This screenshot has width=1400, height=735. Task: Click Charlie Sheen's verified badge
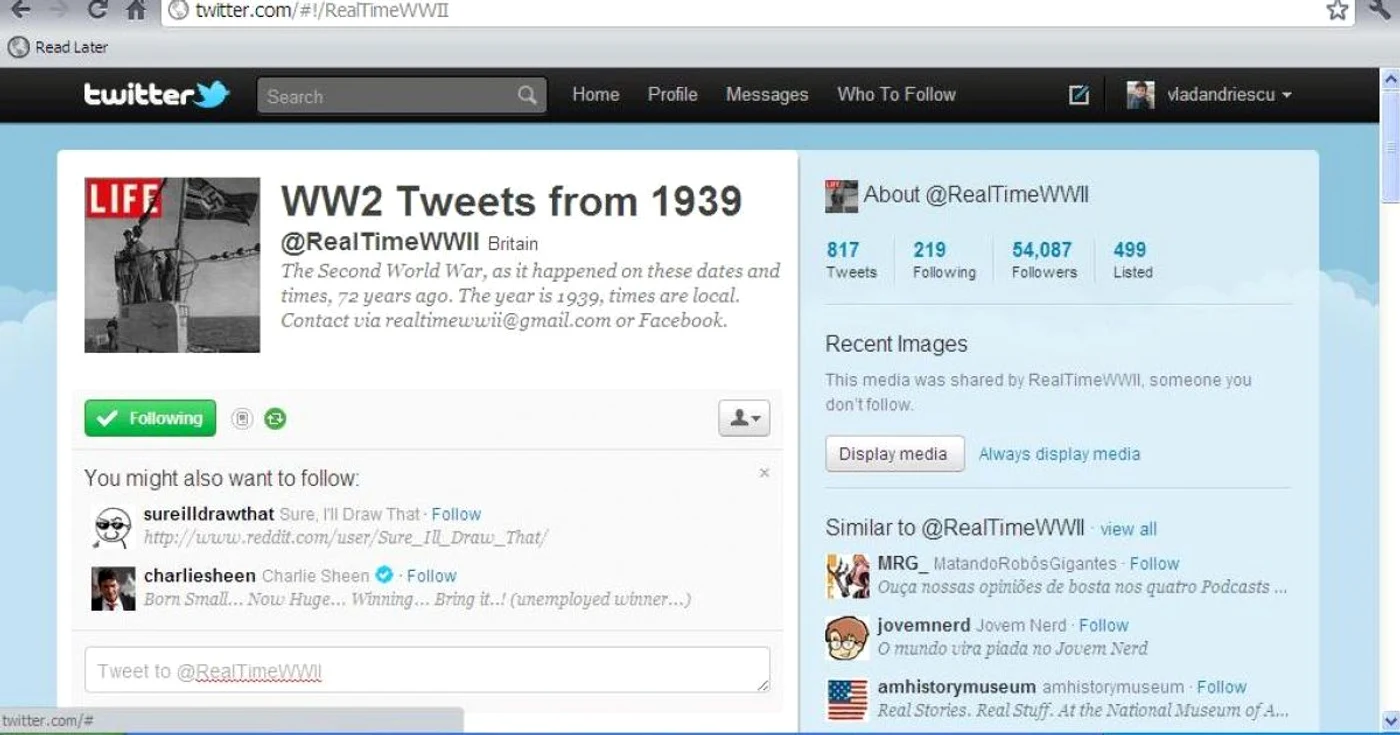pos(384,575)
